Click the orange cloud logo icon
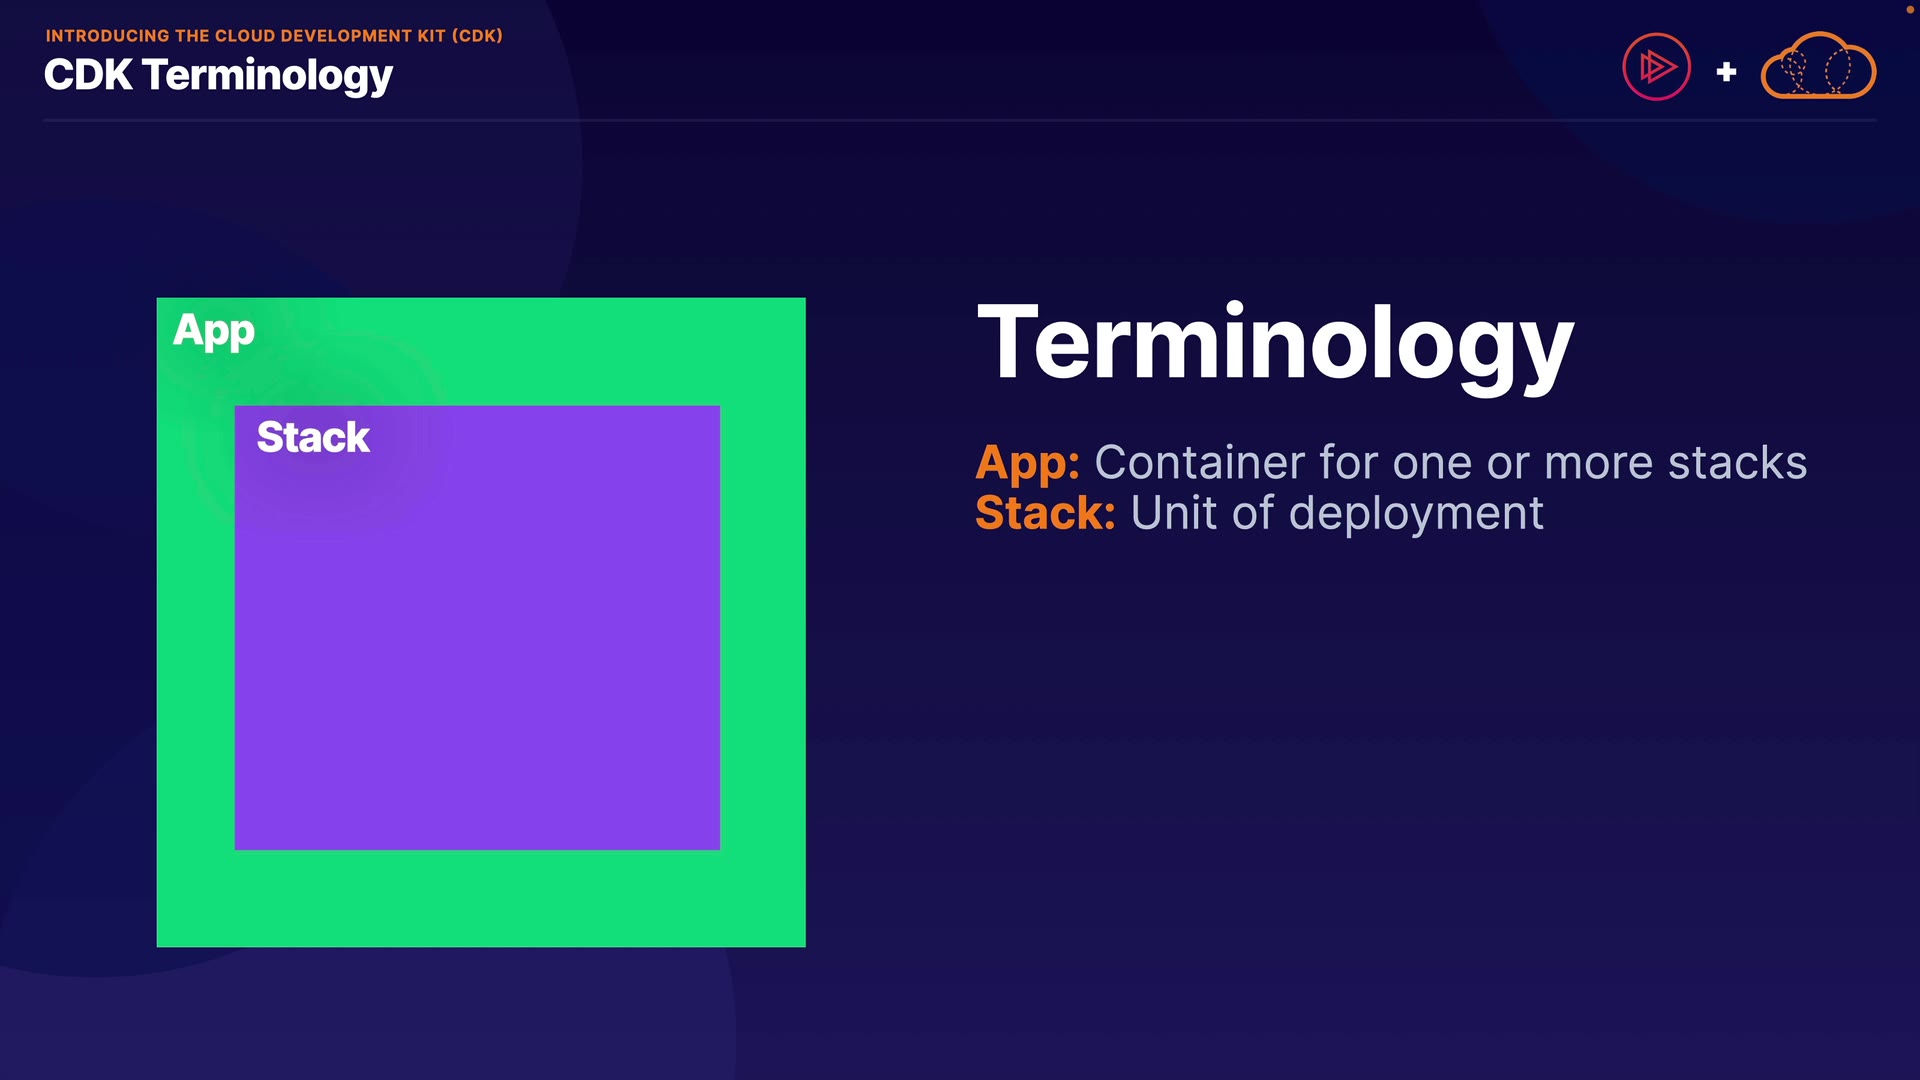The image size is (1920, 1080). (1817, 67)
